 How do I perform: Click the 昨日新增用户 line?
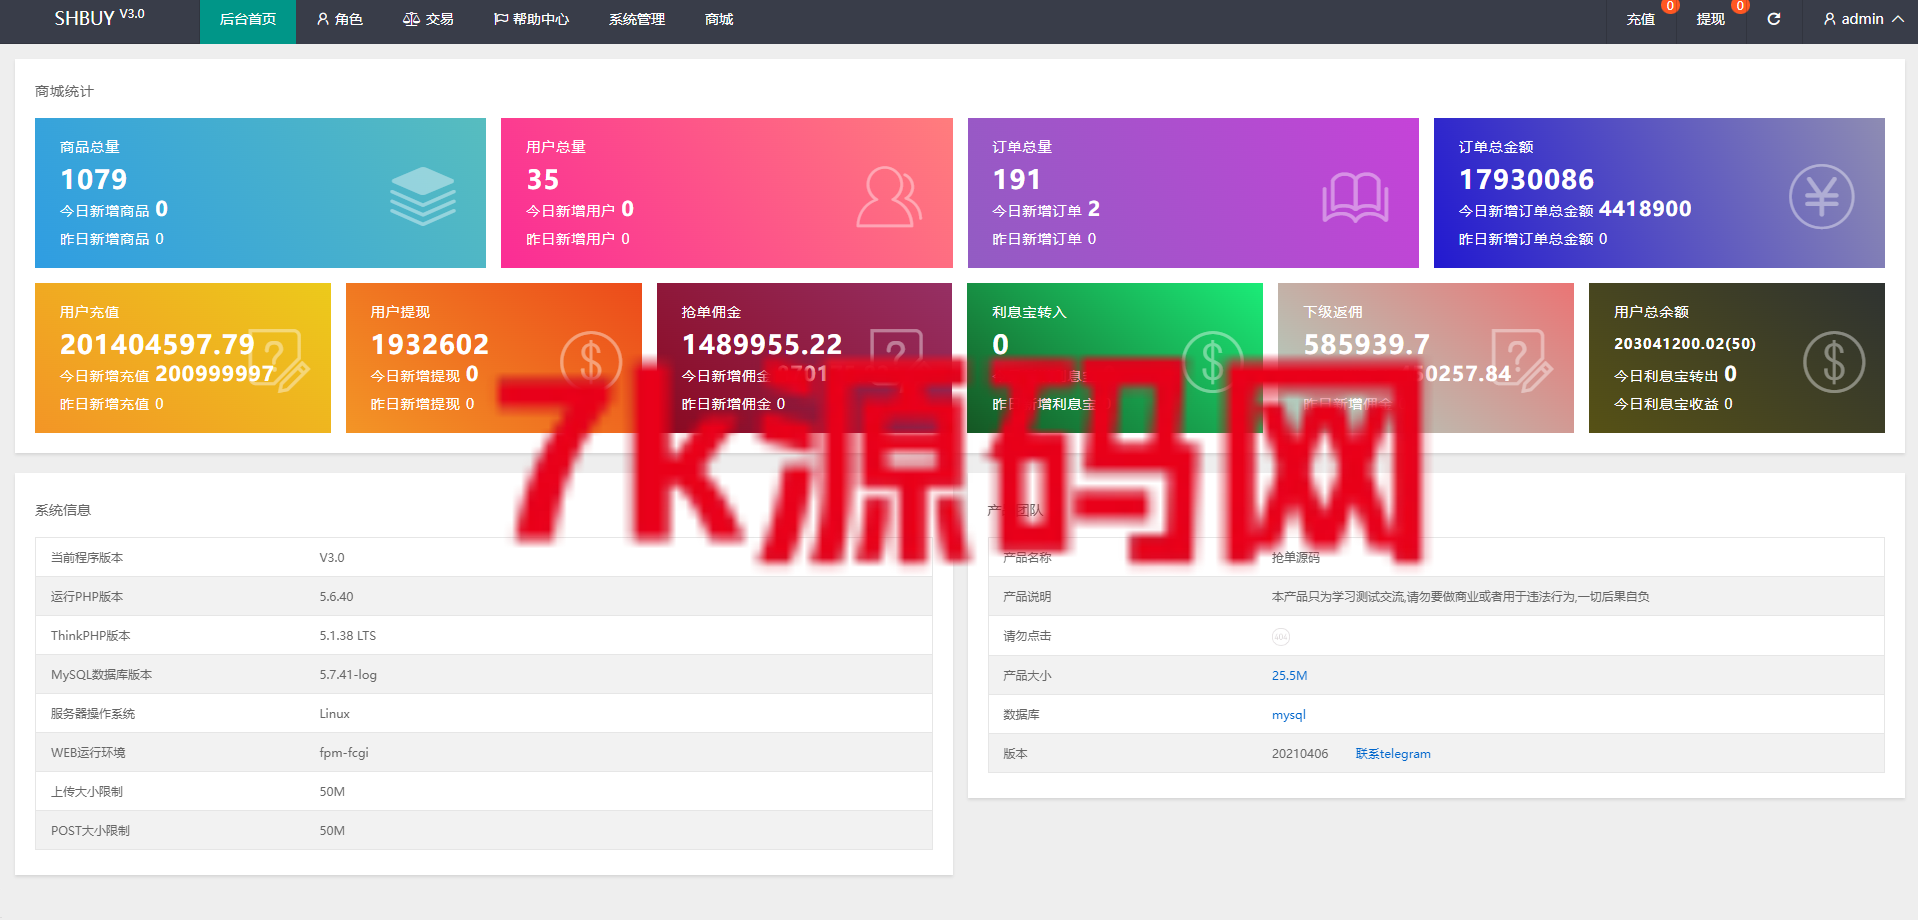point(578,239)
